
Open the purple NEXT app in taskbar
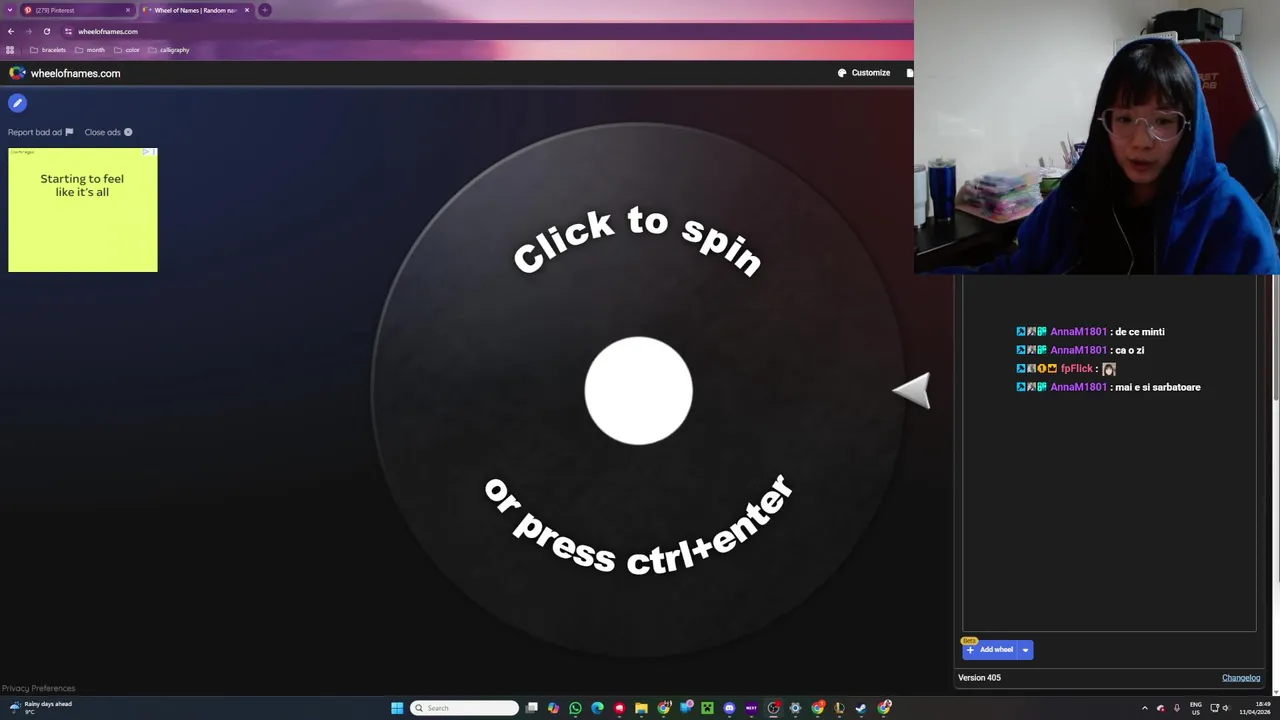(x=751, y=708)
